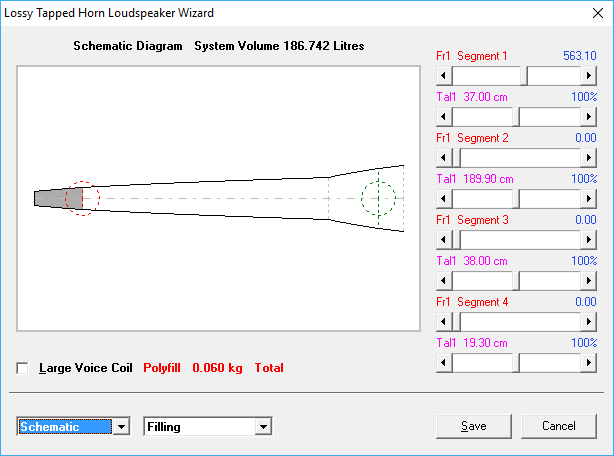
Task: Click the Tal1 37.00 cm slider thumb
Action: click(x=516, y=117)
